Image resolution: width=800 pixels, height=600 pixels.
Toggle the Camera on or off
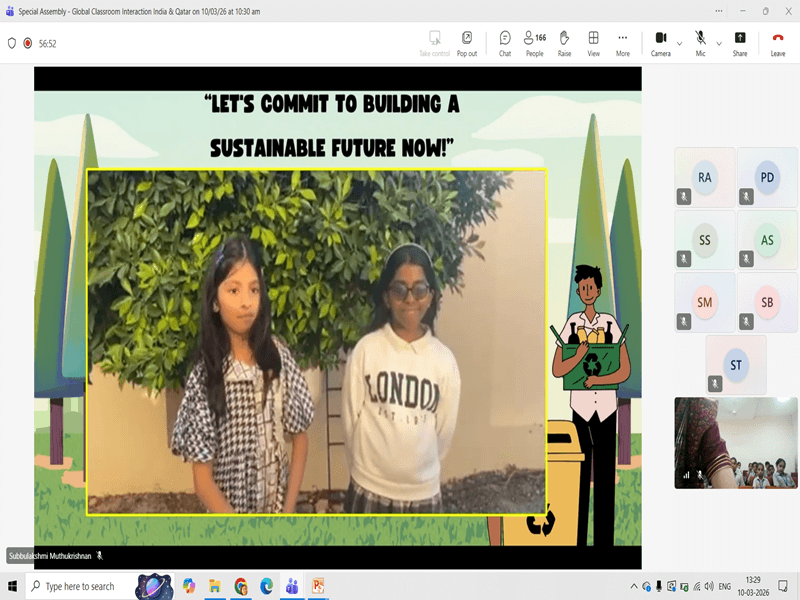(x=660, y=43)
